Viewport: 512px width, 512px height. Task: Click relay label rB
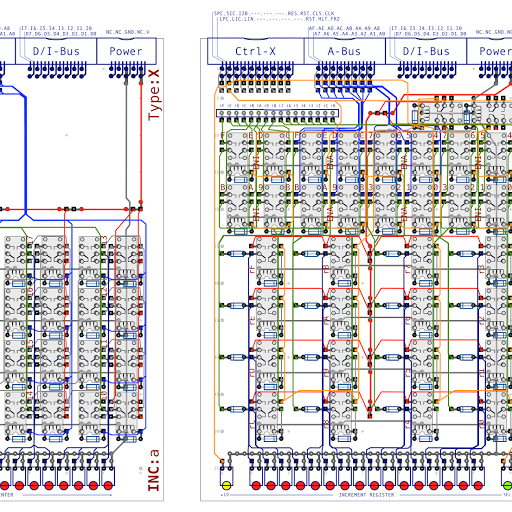tap(326, 269)
